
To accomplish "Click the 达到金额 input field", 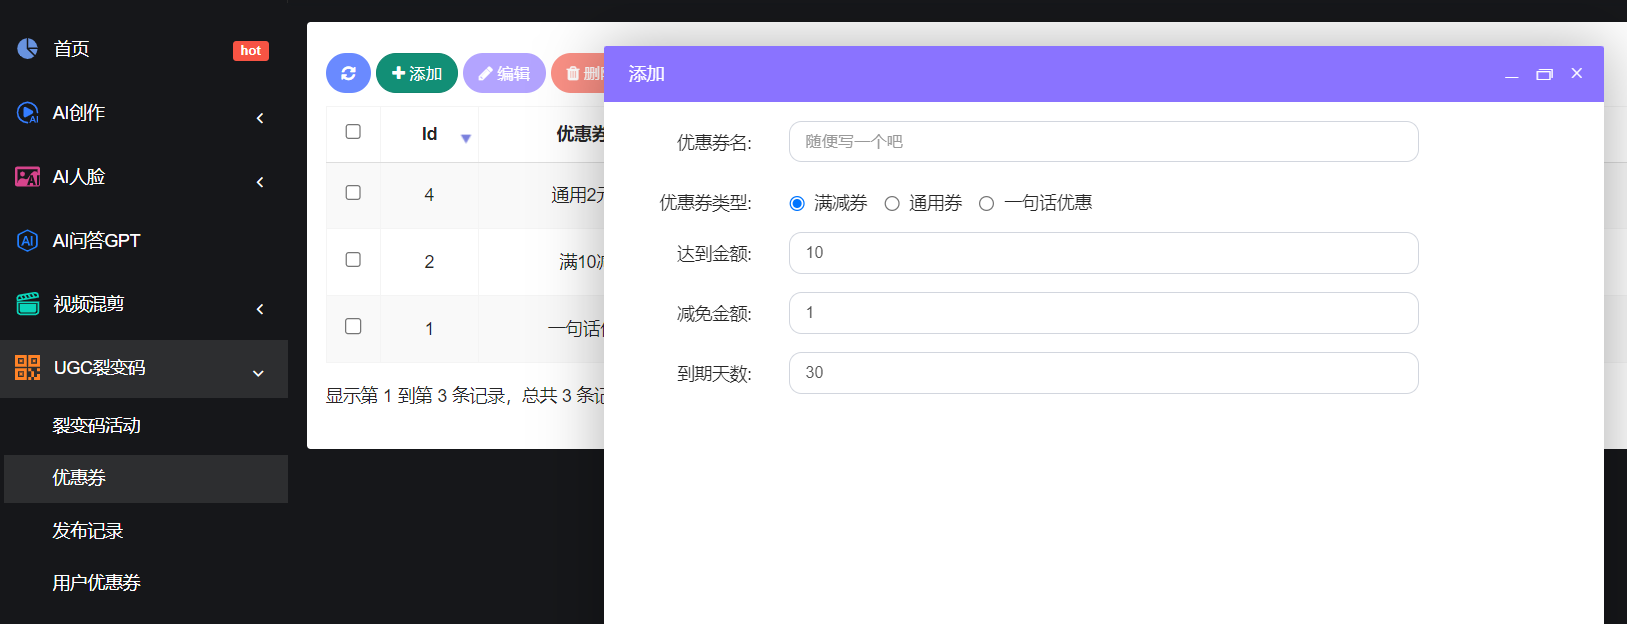I will coord(1104,253).
